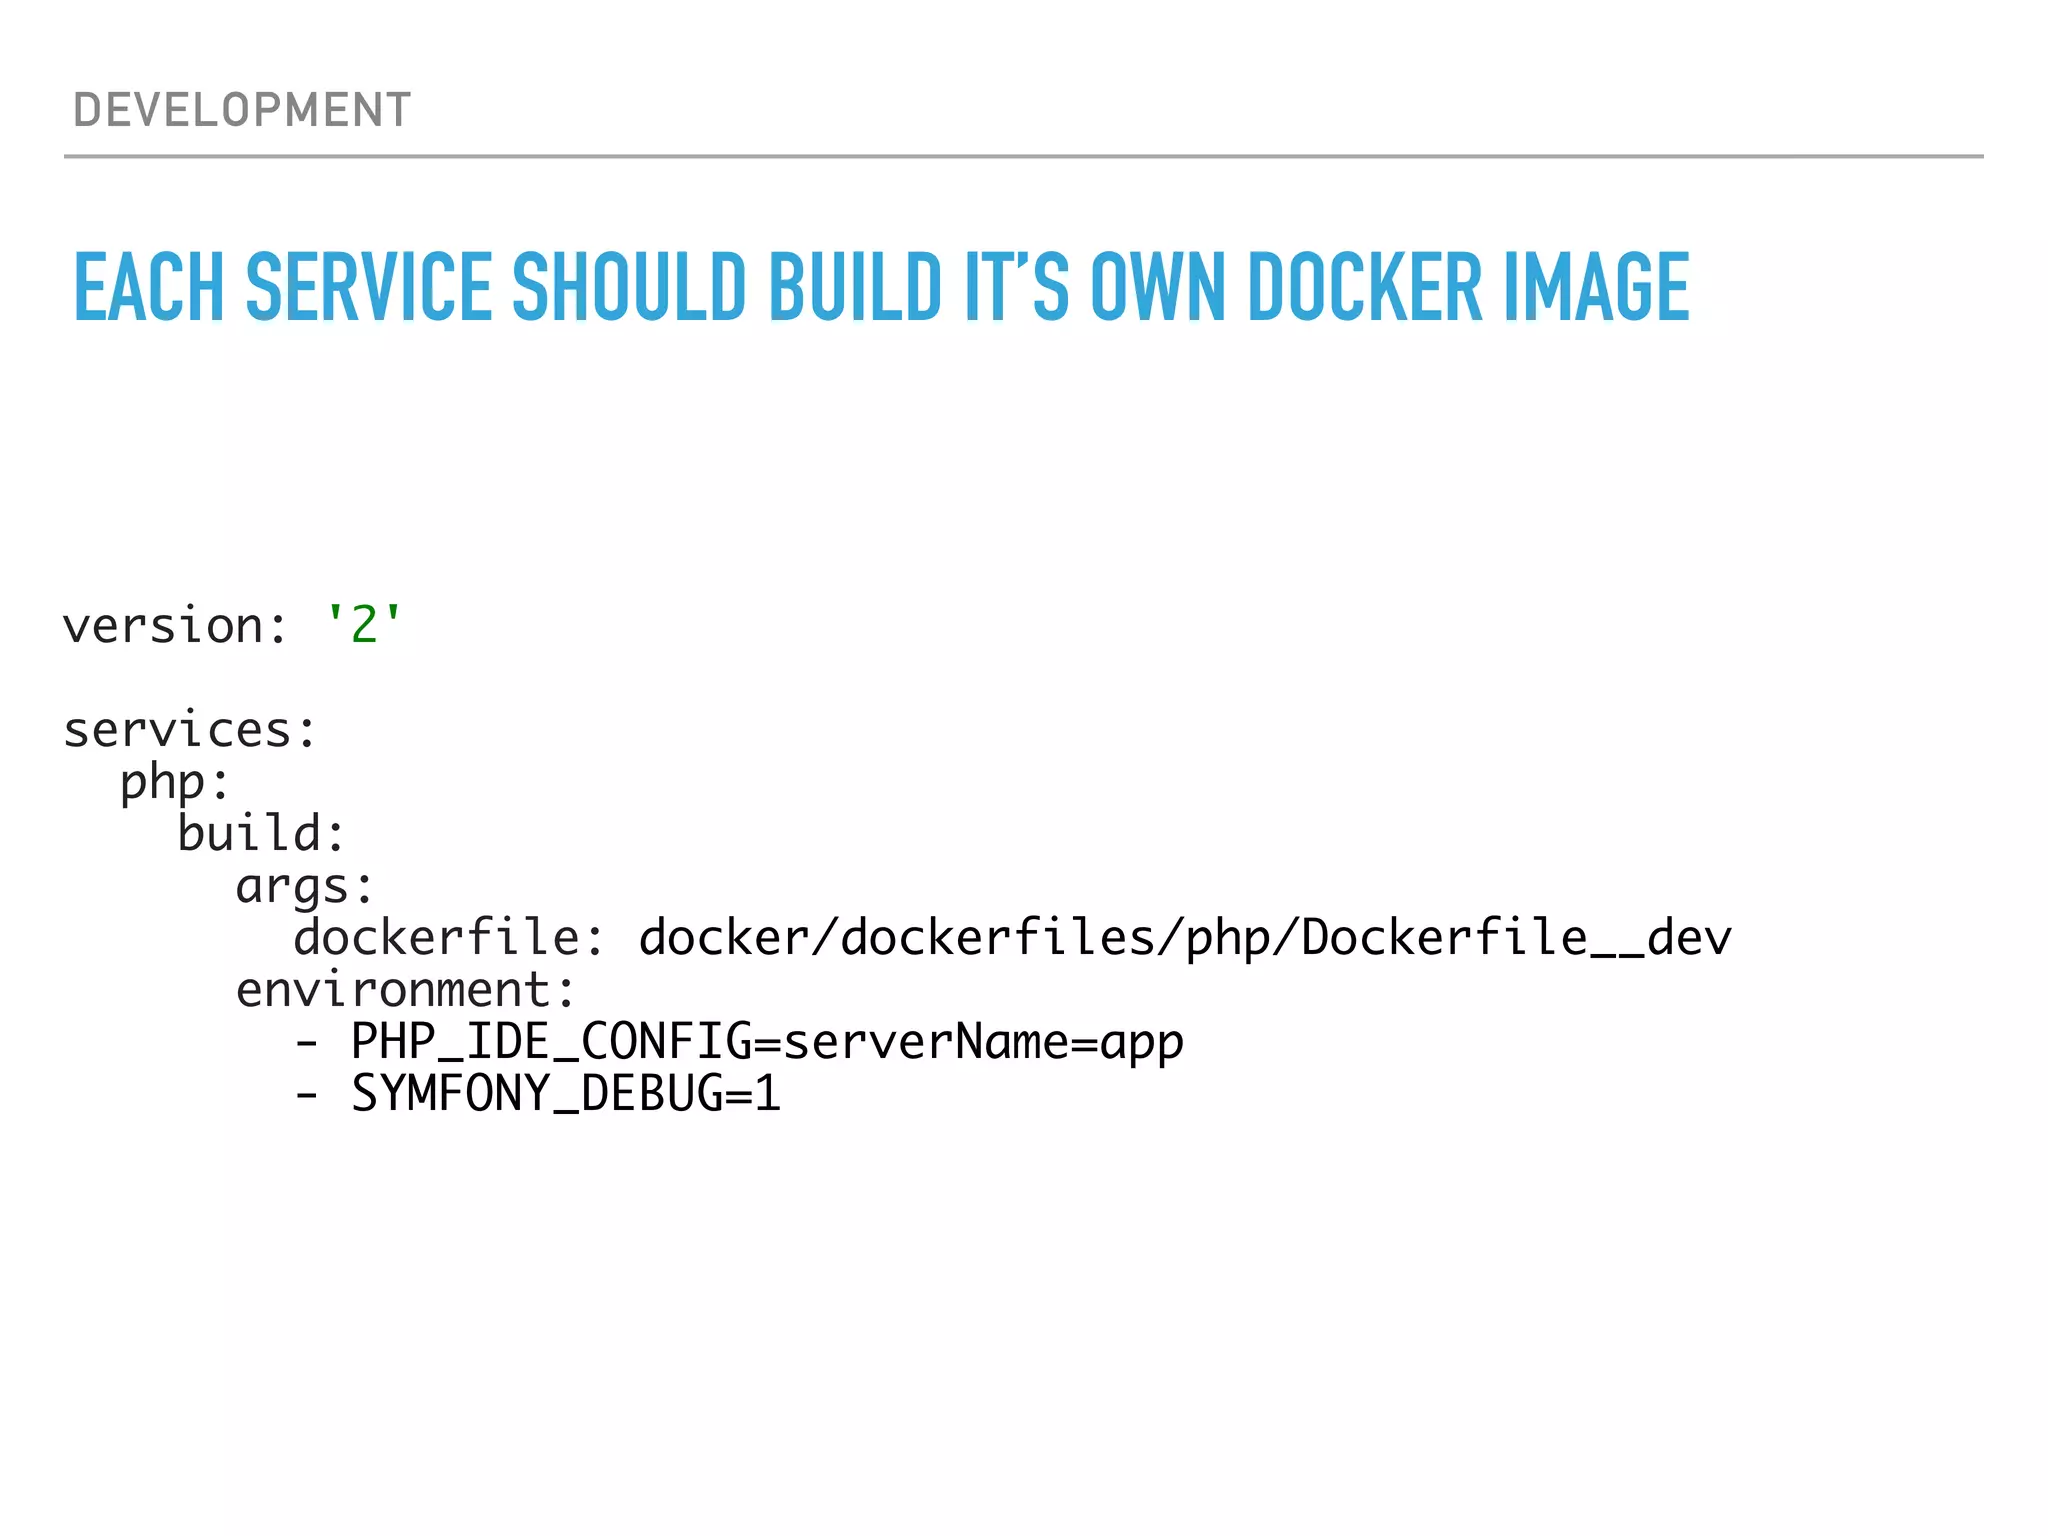Image resolution: width=2048 pixels, height=1536 pixels.
Task: Click the dockerfile path Dockerfile__dev line
Action: pyautogui.click(x=1012, y=938)
